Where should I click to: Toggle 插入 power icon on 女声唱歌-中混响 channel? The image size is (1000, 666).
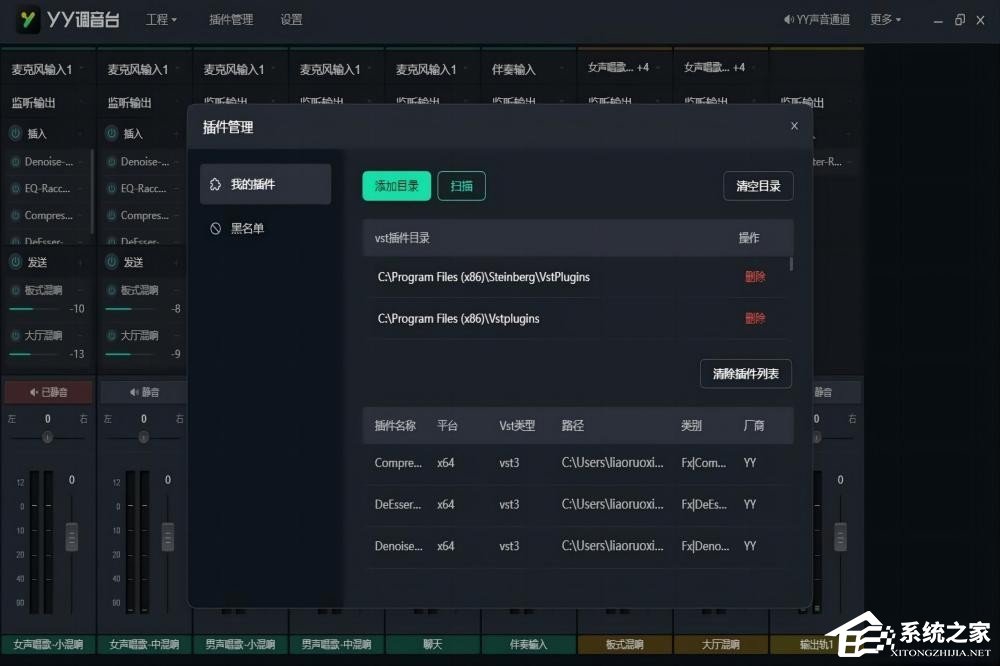click(x=112, y=133)
